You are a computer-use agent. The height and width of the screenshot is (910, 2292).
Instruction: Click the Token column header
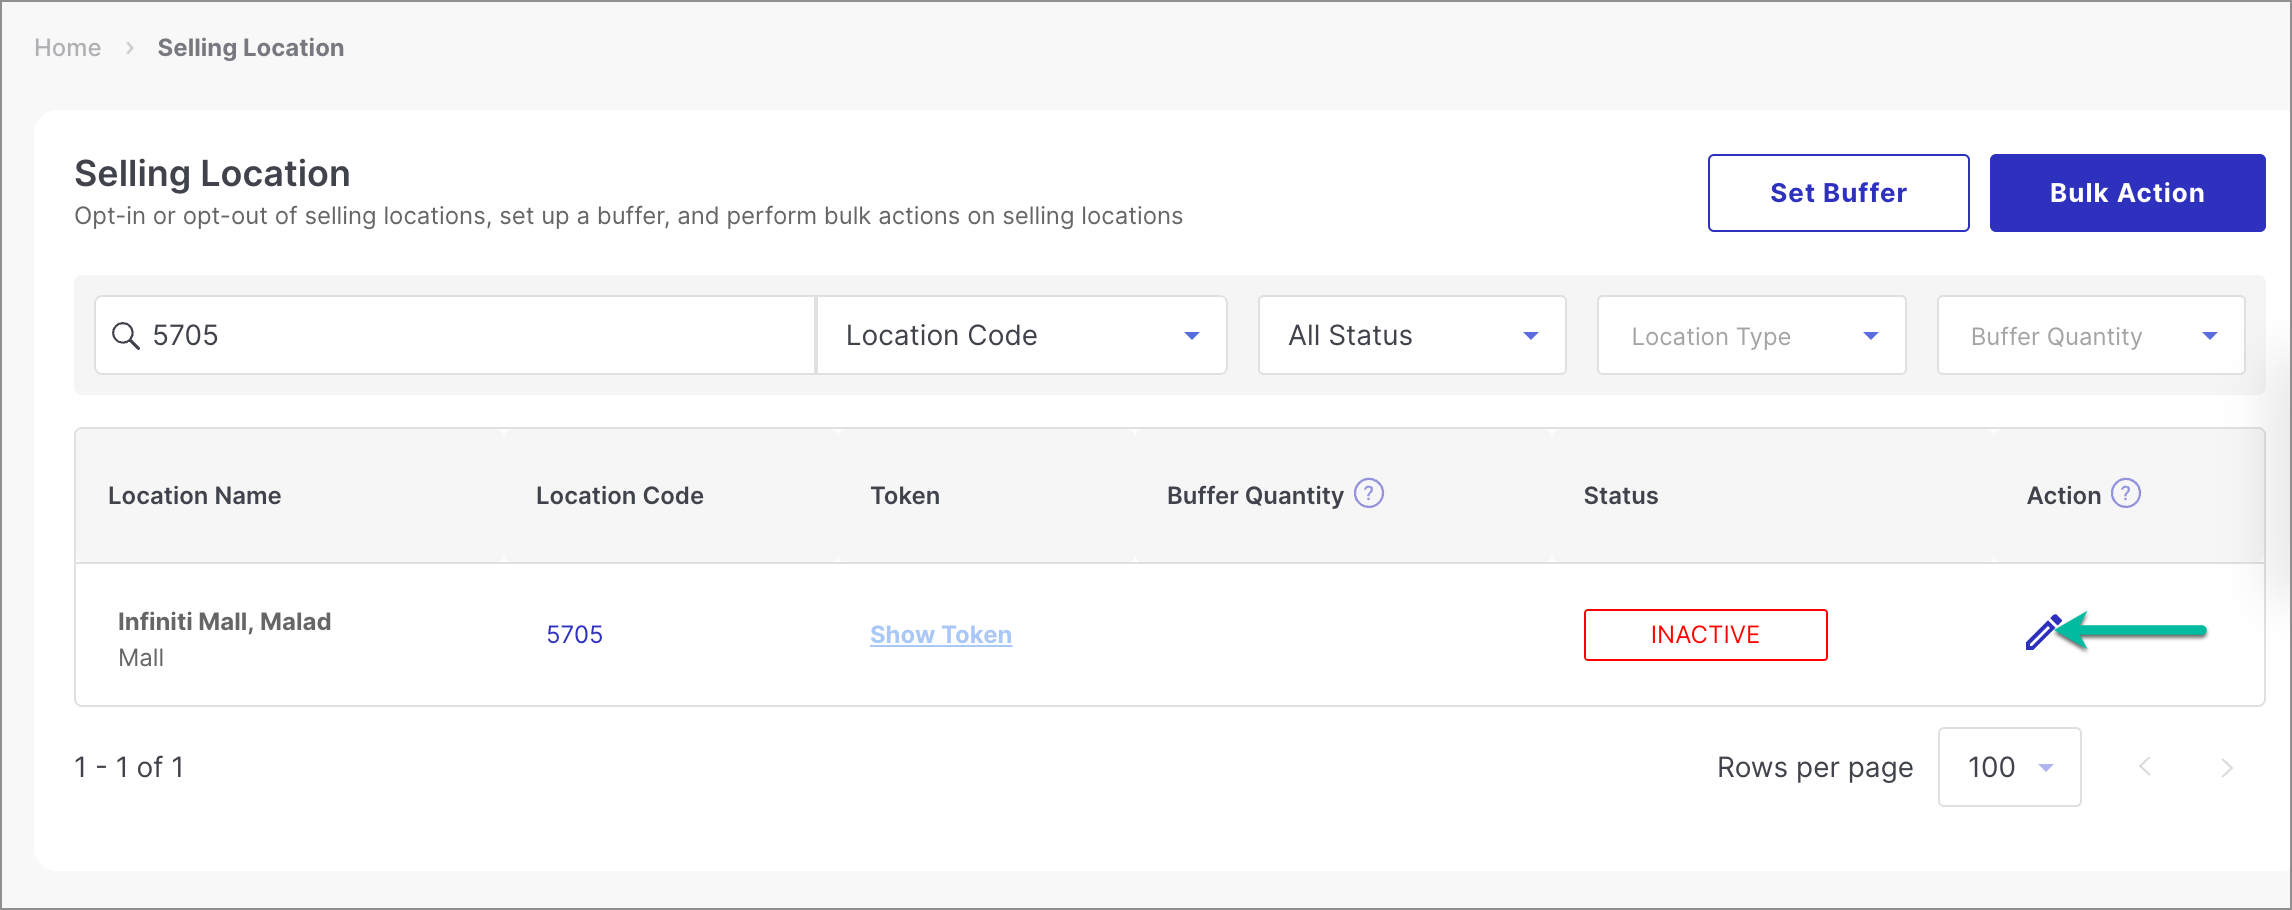(905, 496)
